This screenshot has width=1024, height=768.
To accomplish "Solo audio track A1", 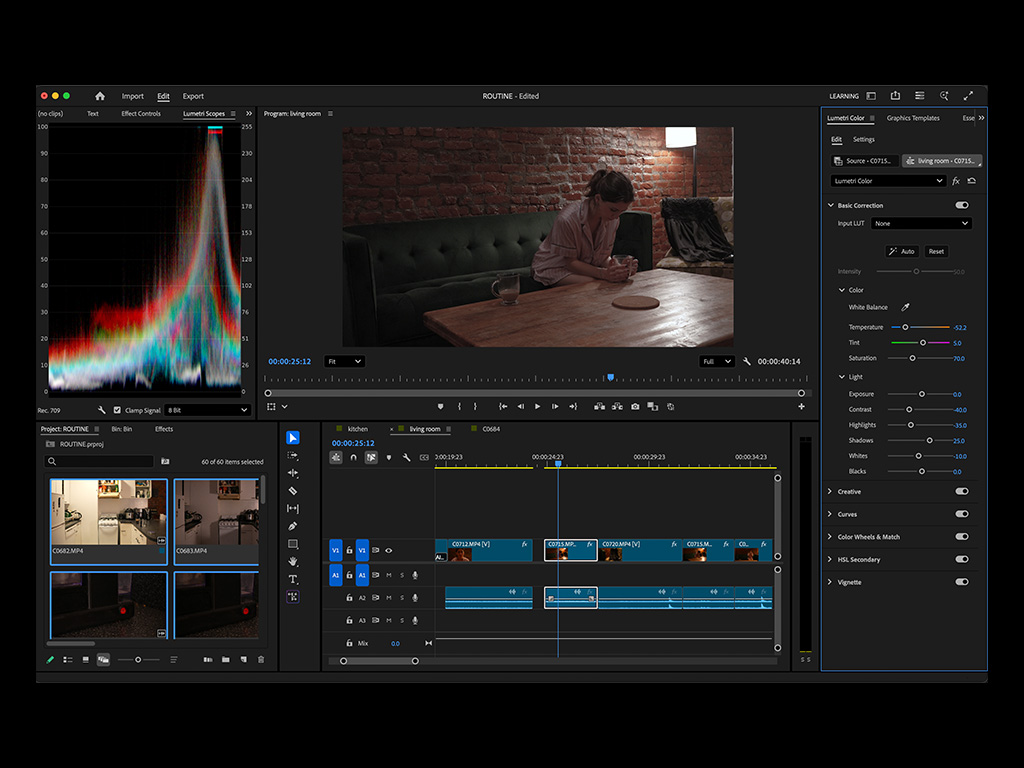I will [402, 576].
